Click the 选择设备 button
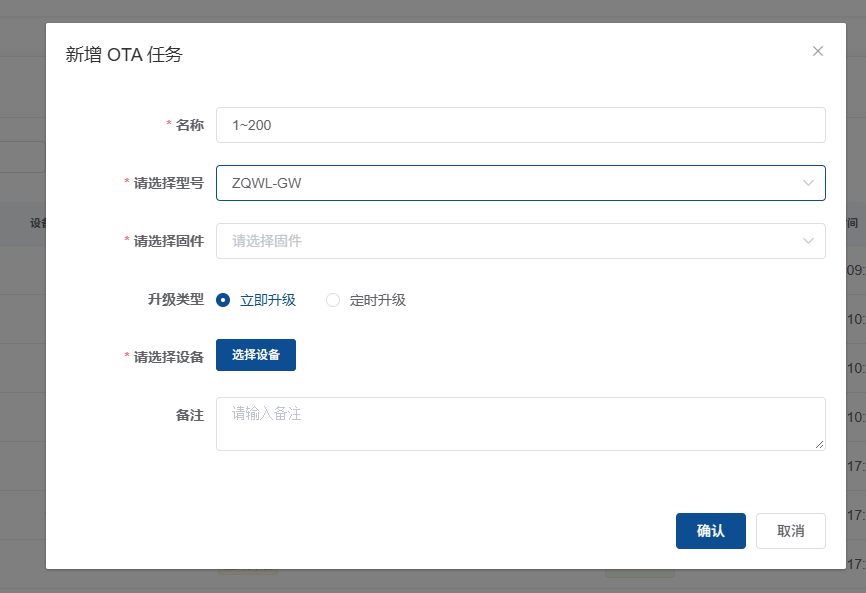The height and width of the screenshot is (593, 866). (x=256, y=355)
